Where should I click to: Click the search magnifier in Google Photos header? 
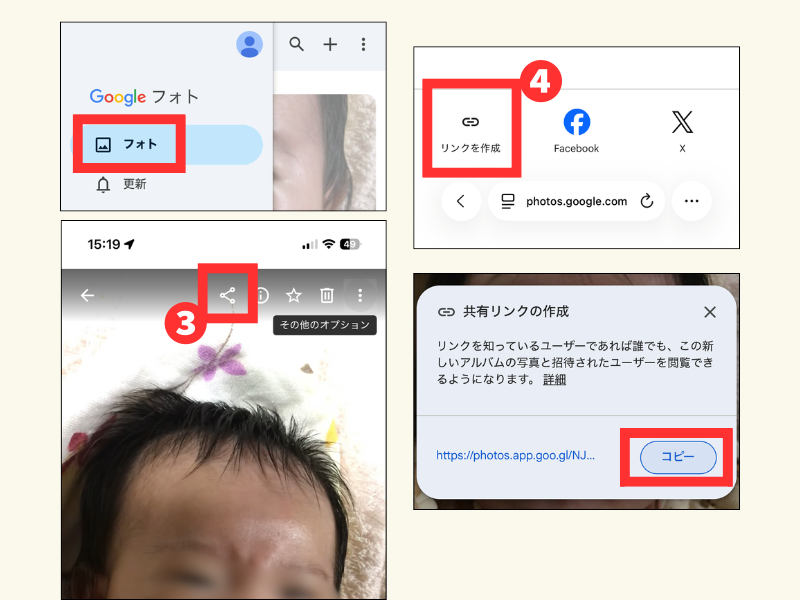coord(296,44)
